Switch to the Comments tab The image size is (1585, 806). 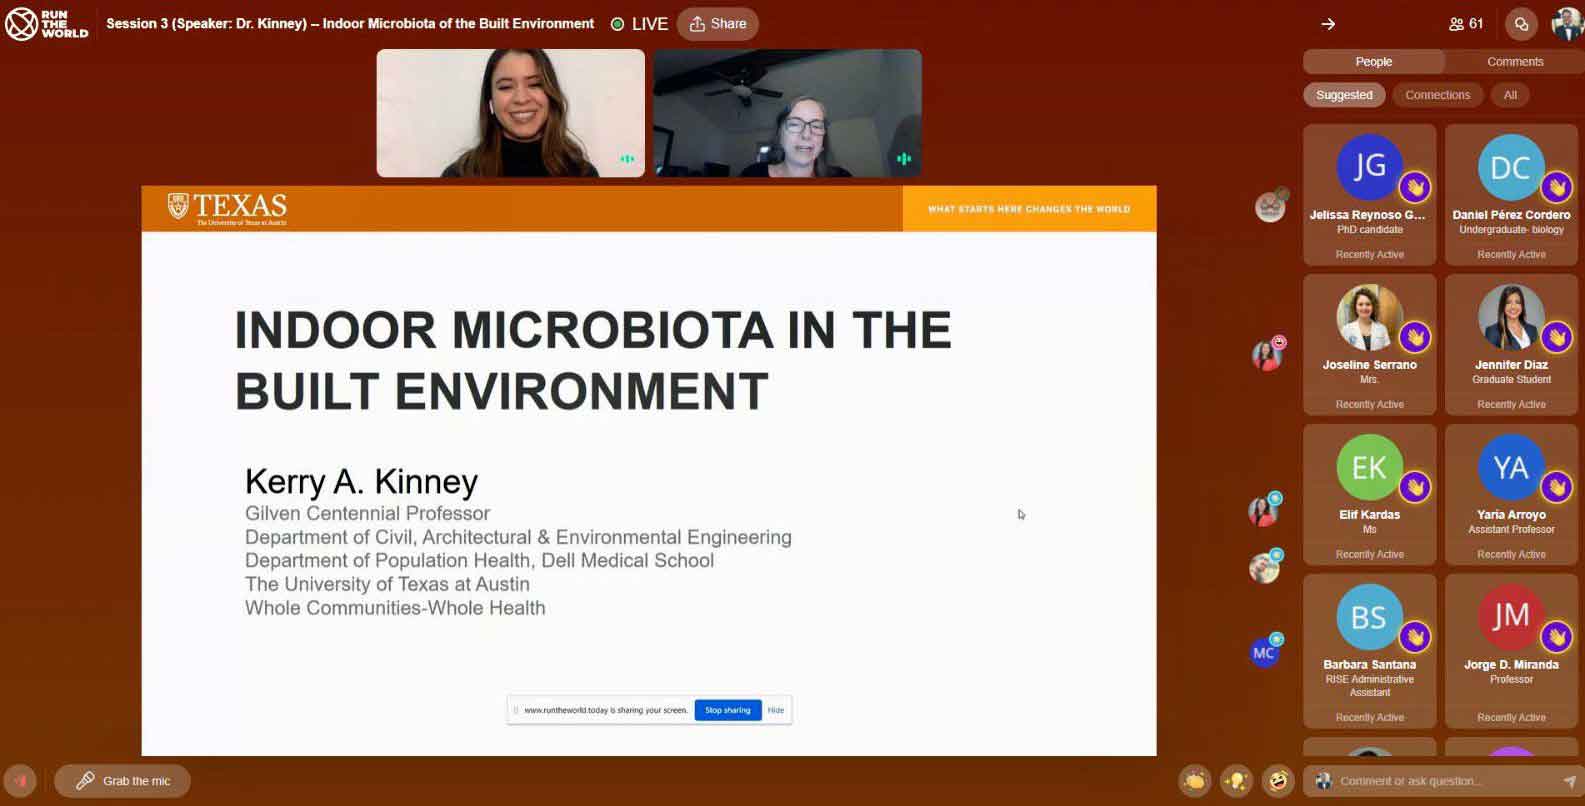point(1514,62)
